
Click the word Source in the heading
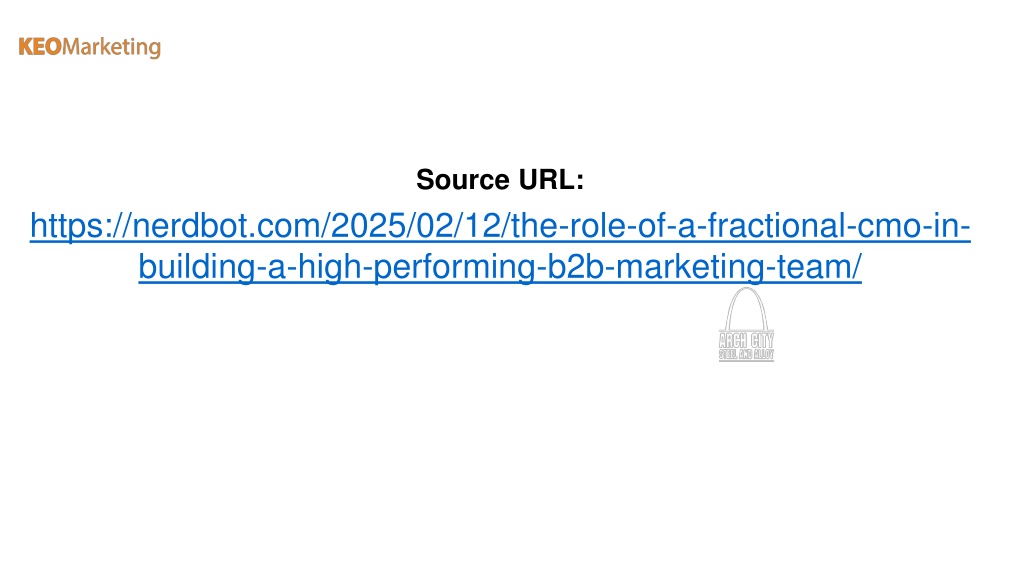pyautogui.click(x=462, y=180)
